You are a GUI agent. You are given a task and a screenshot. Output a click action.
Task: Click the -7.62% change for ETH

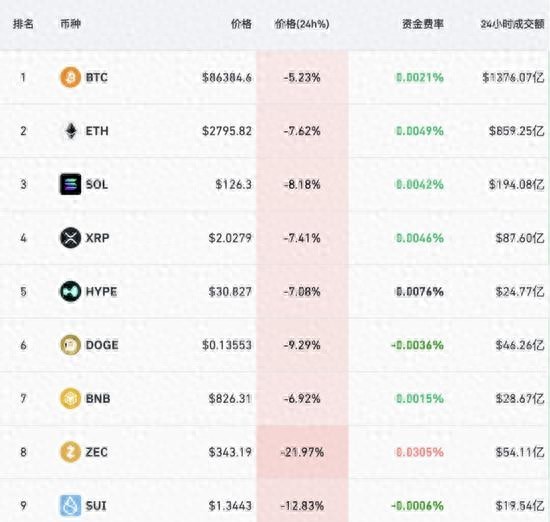point(302,131)
